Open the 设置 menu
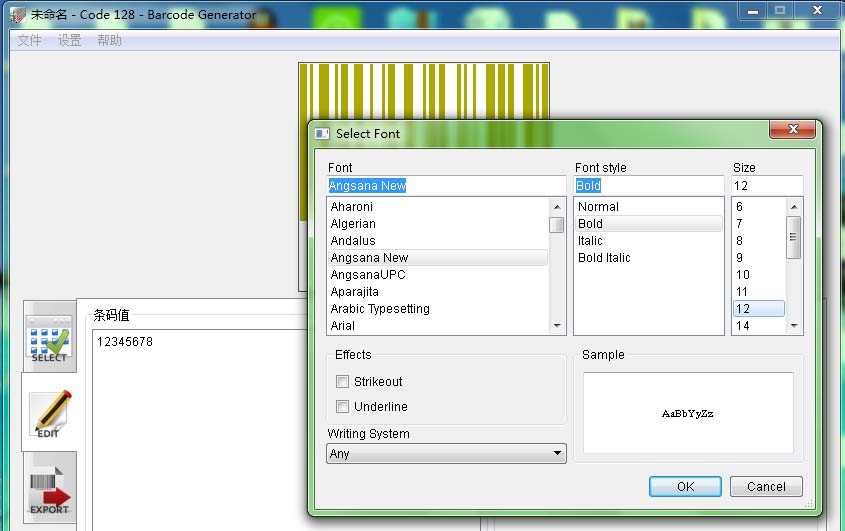The height and width of the screenshot is (531, 845). coord(70,40)
